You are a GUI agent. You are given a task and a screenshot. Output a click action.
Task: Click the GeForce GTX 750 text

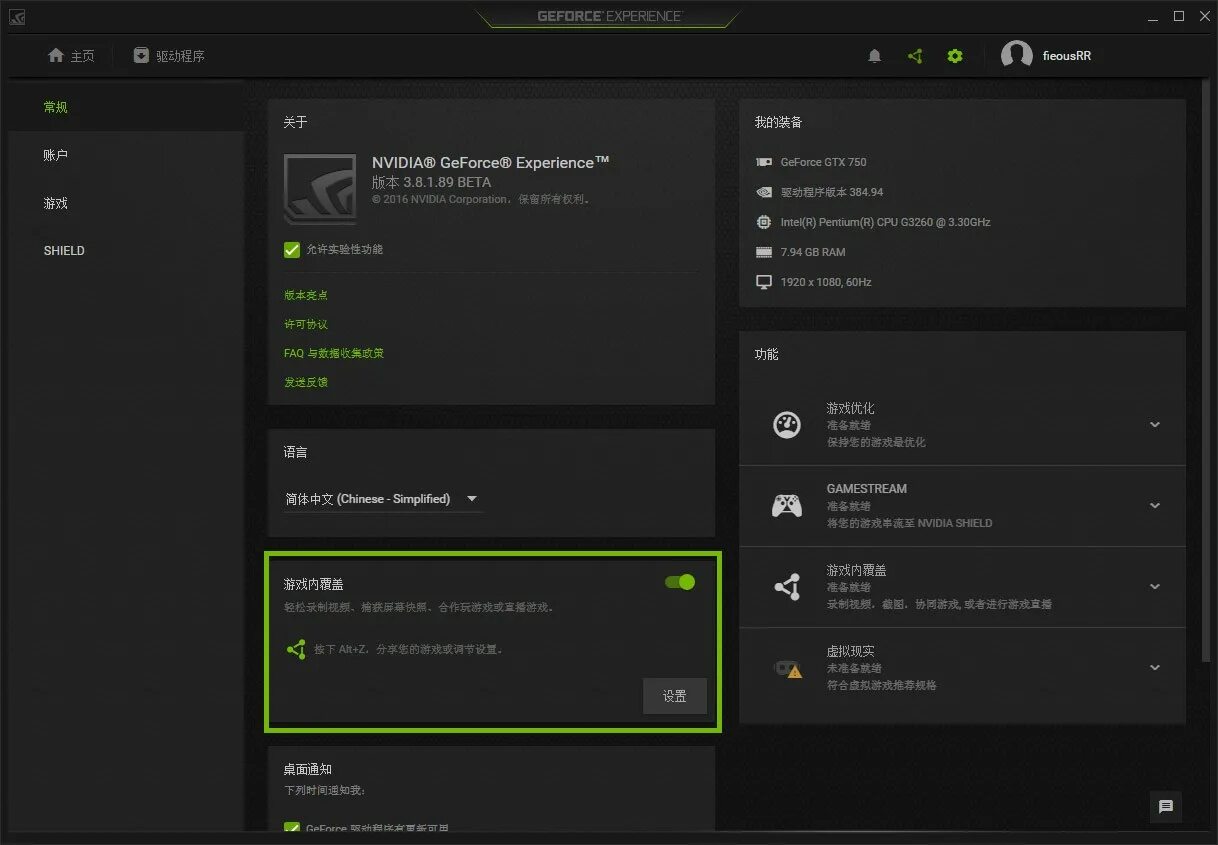(824, 162)
